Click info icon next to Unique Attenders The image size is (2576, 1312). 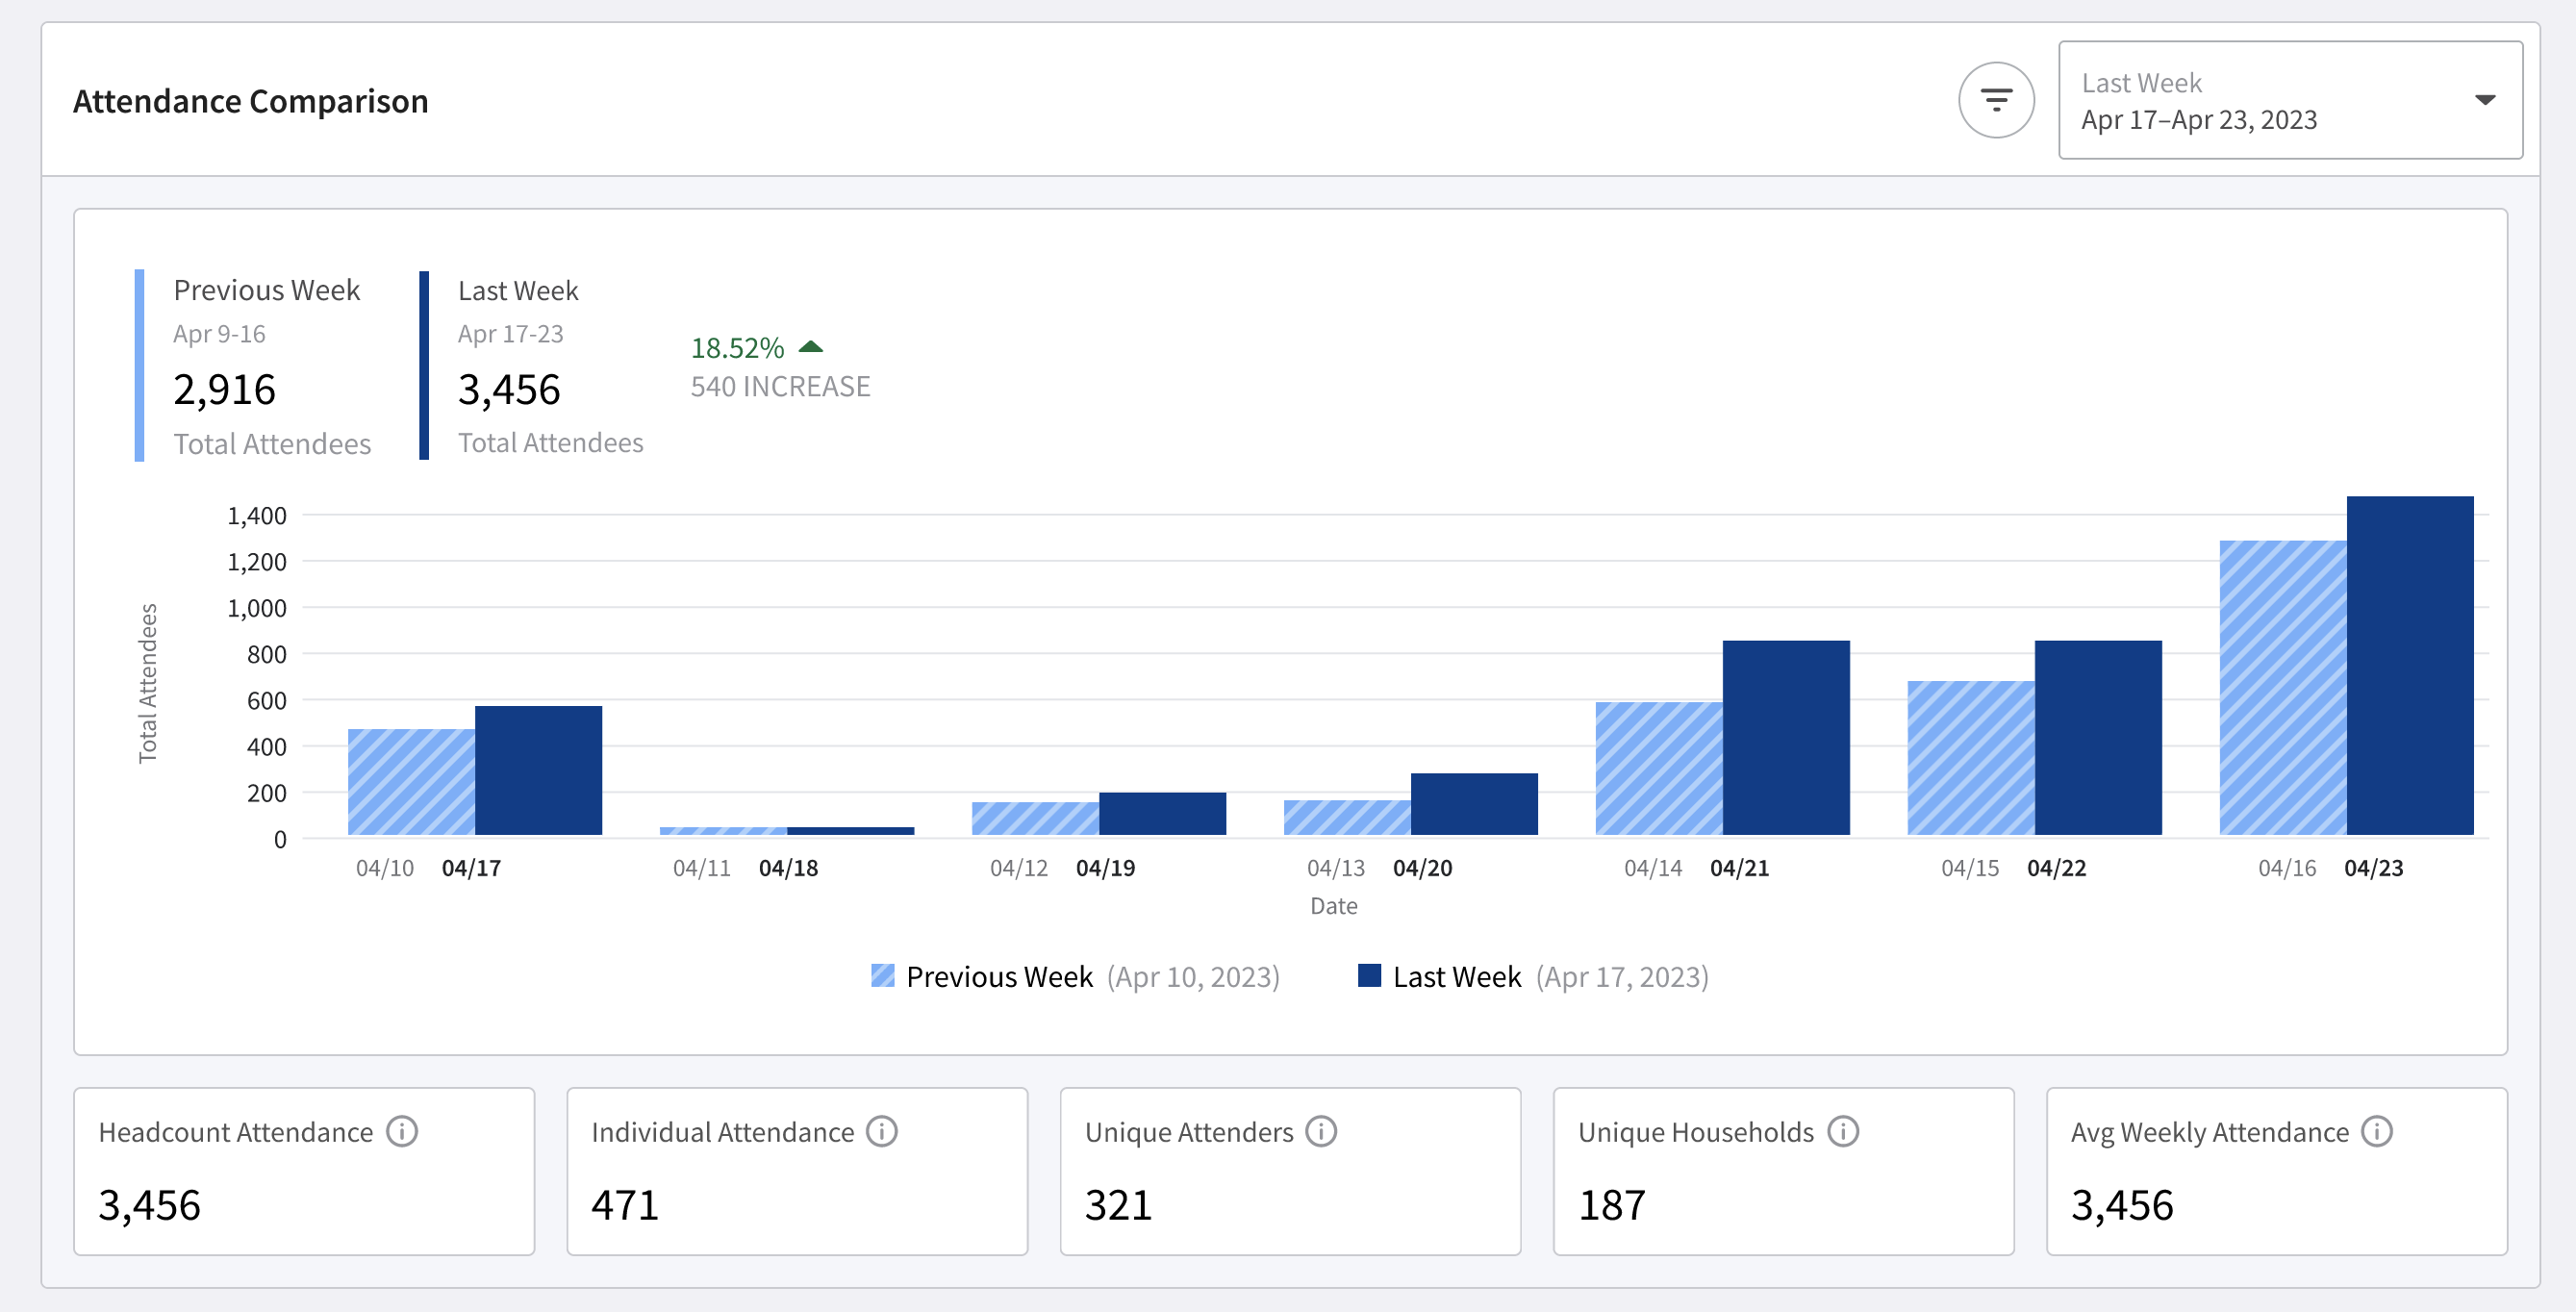(x=1321, y=1131)
